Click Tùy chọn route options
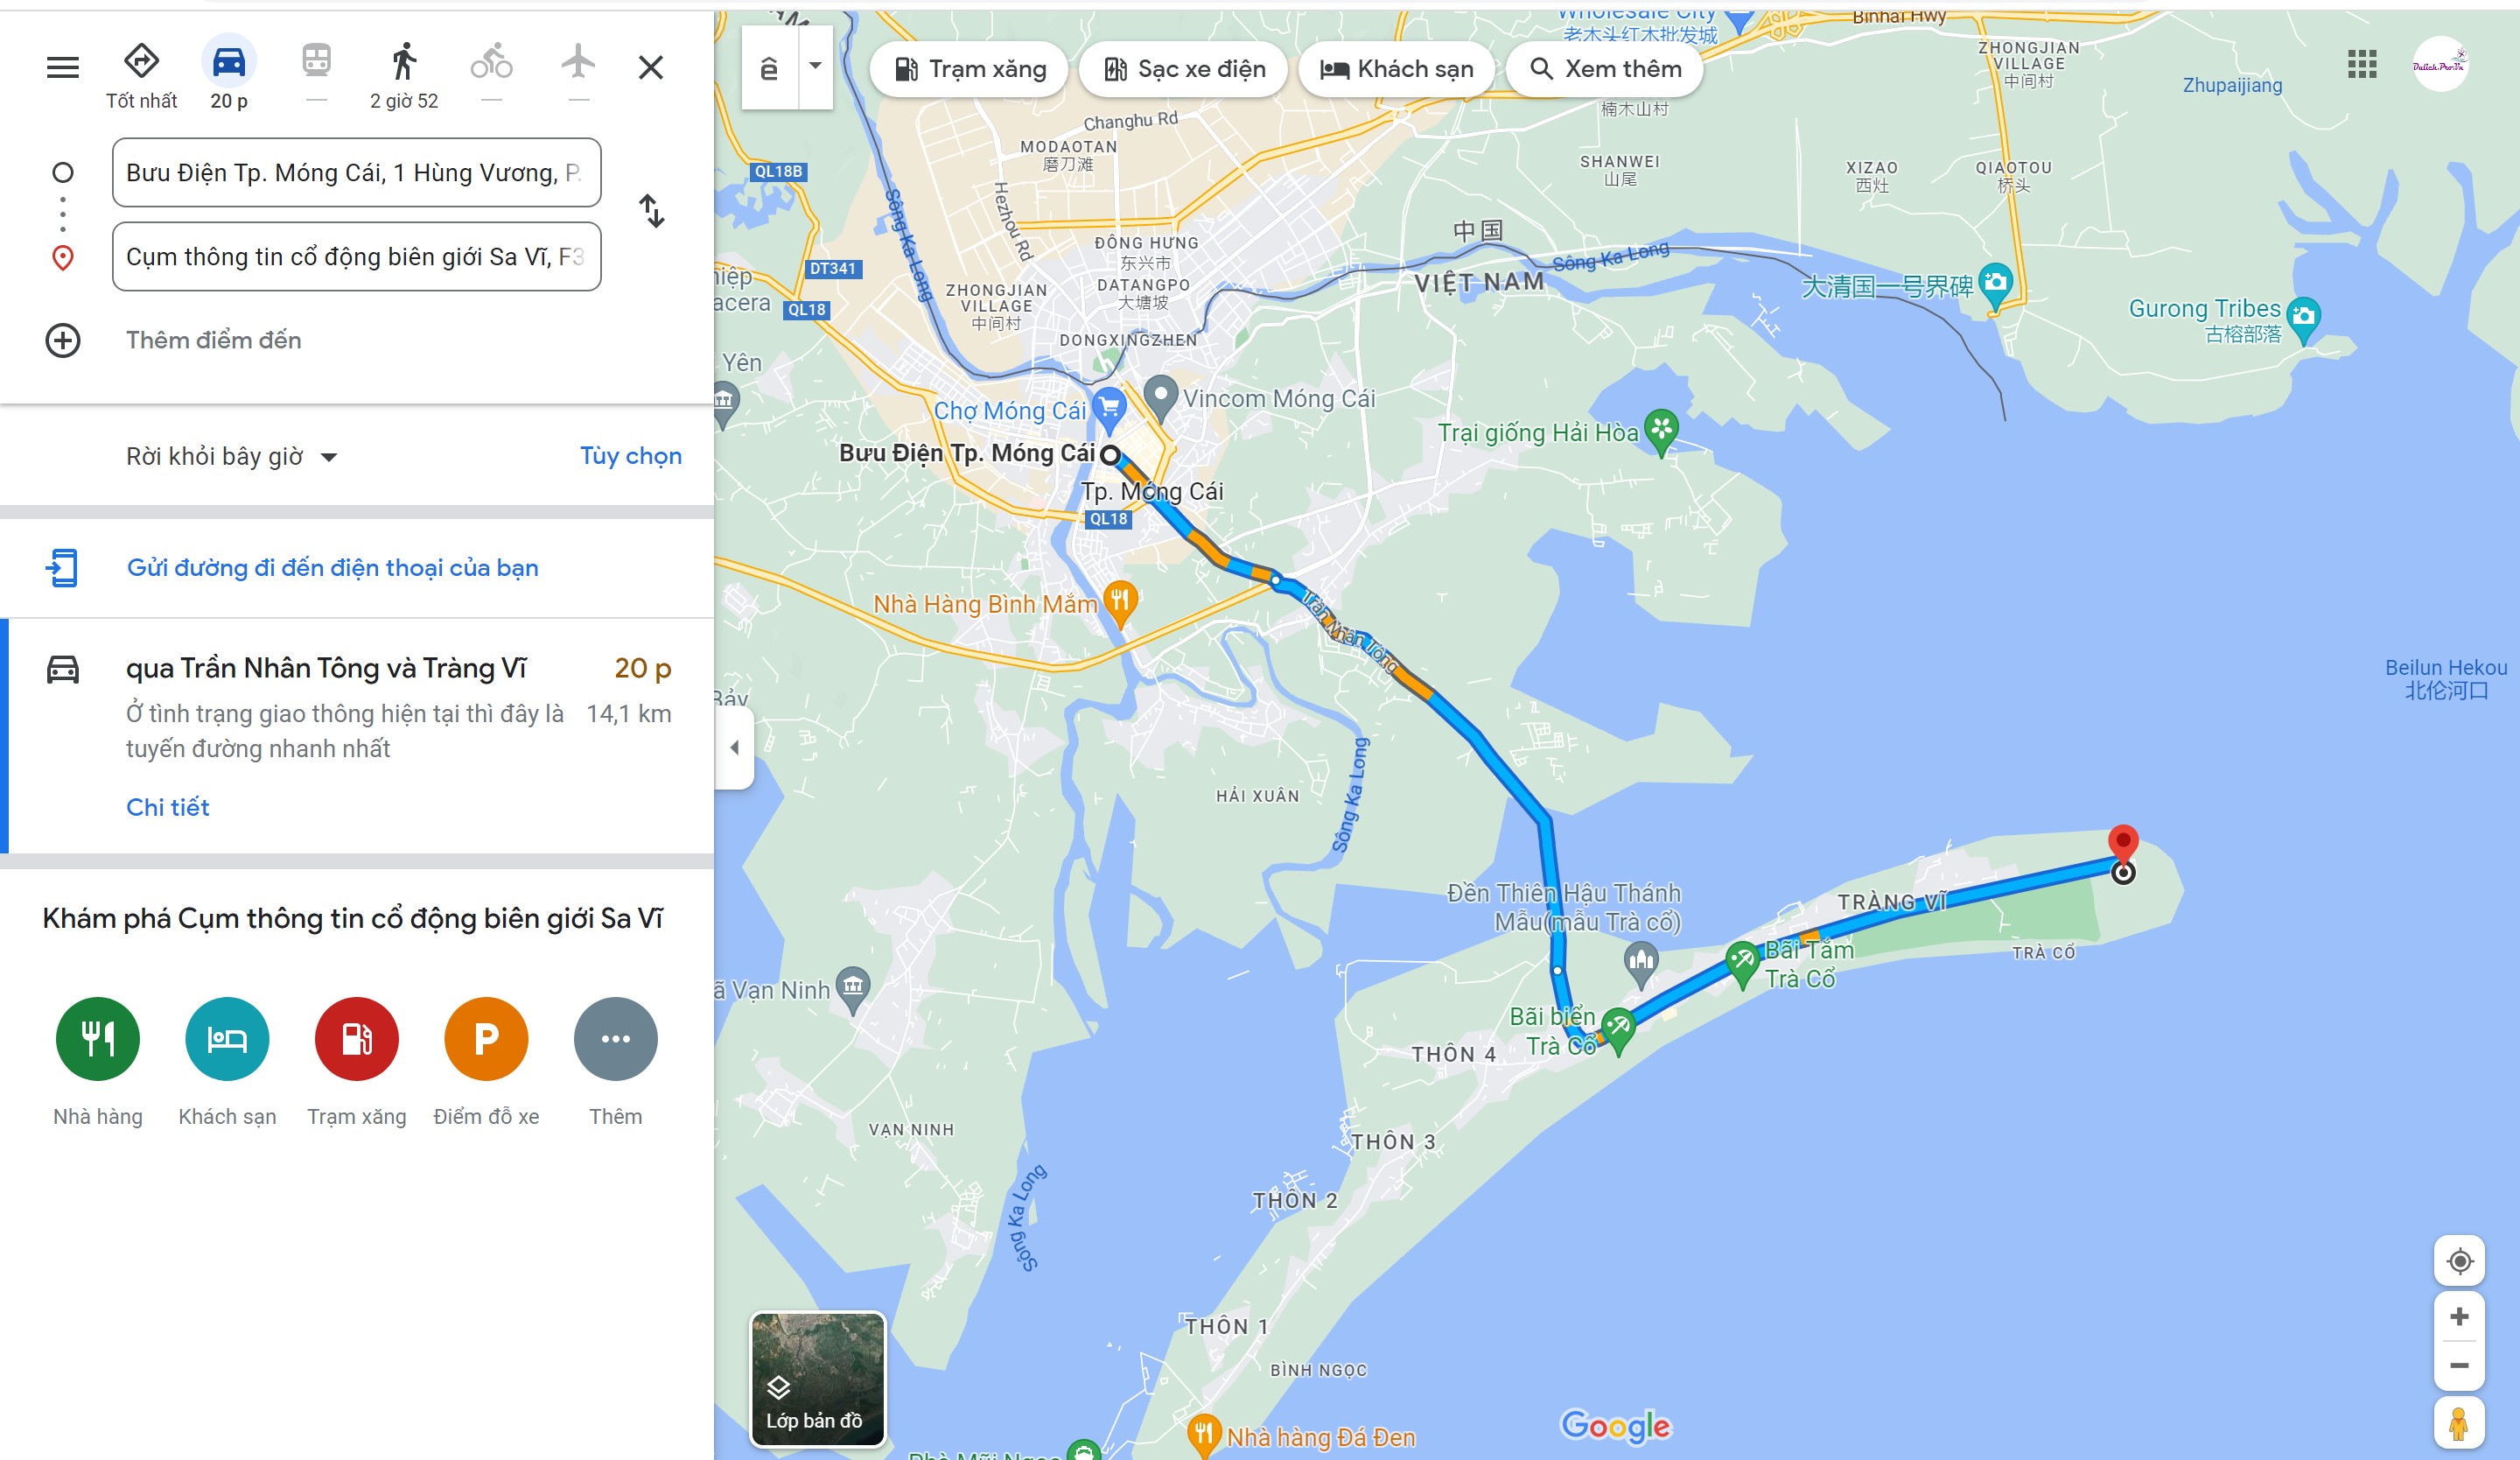Viewport: 2520px width, 1460px height. coord(631,456)
